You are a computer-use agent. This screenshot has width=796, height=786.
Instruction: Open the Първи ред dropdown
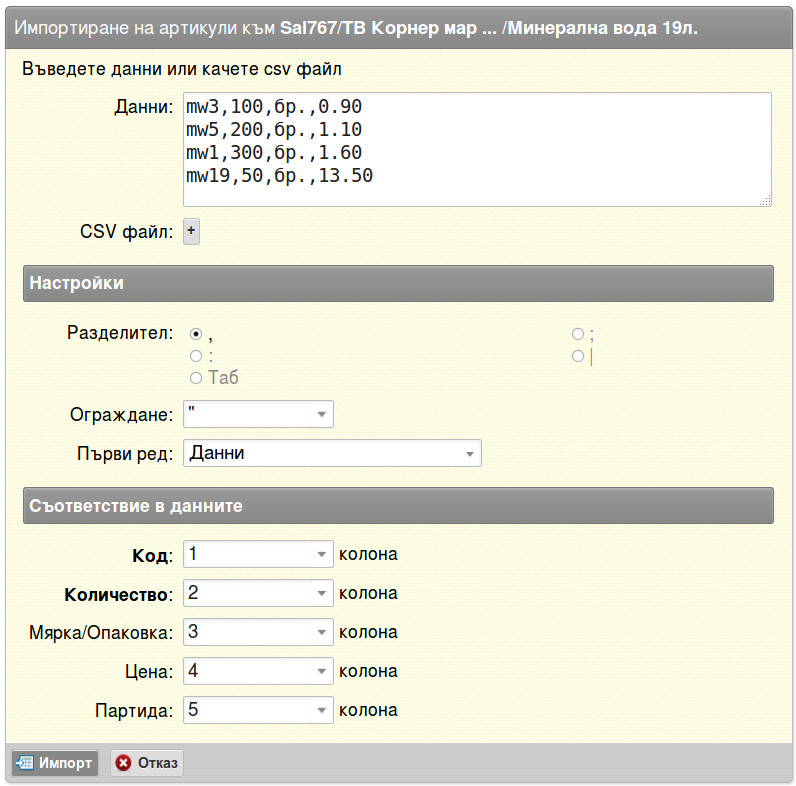point(332,453)
